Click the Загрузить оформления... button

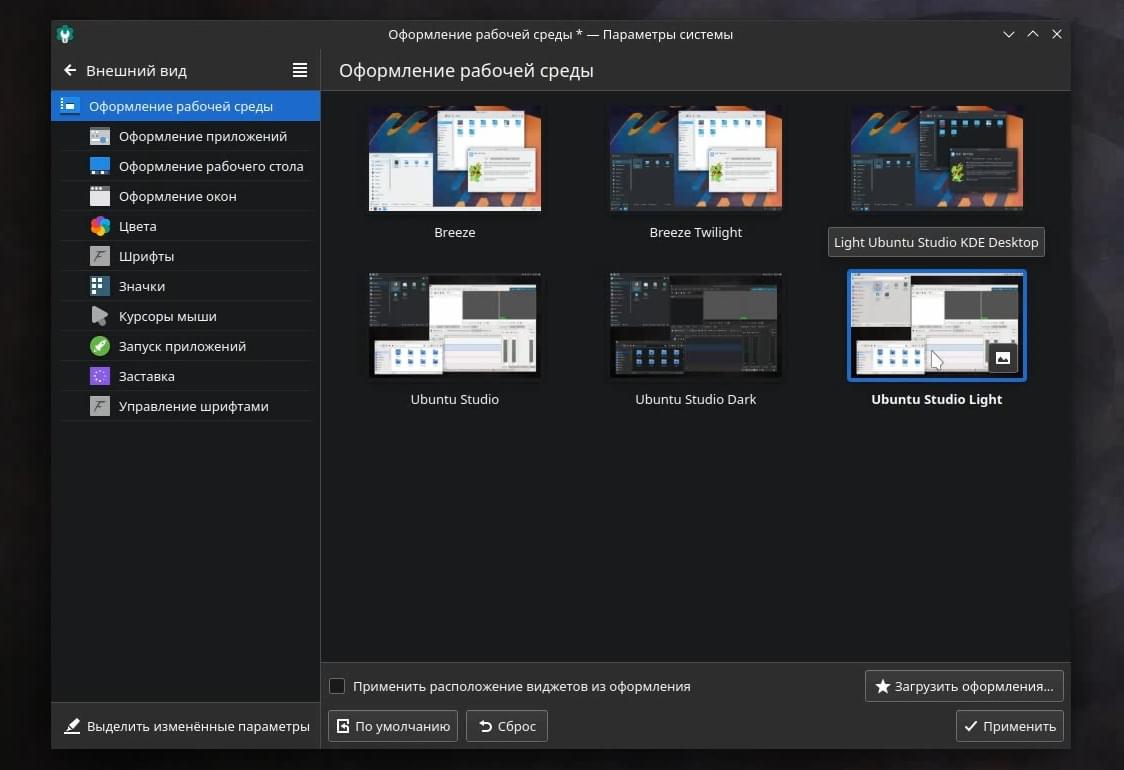[x=964, y=686]
